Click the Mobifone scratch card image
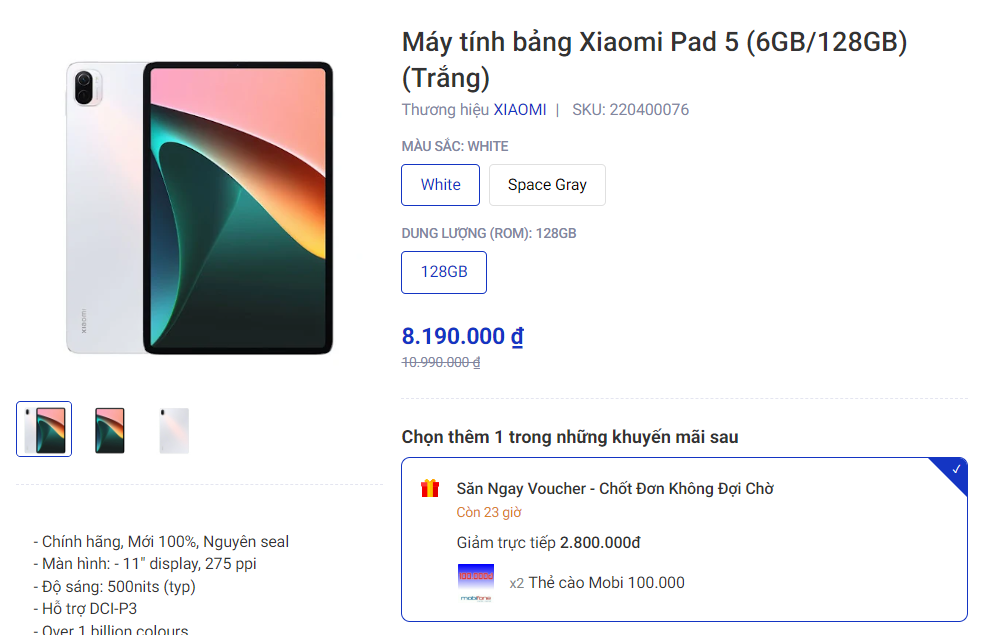This screenshot has width=987, height=635. (x=475, y=580)
